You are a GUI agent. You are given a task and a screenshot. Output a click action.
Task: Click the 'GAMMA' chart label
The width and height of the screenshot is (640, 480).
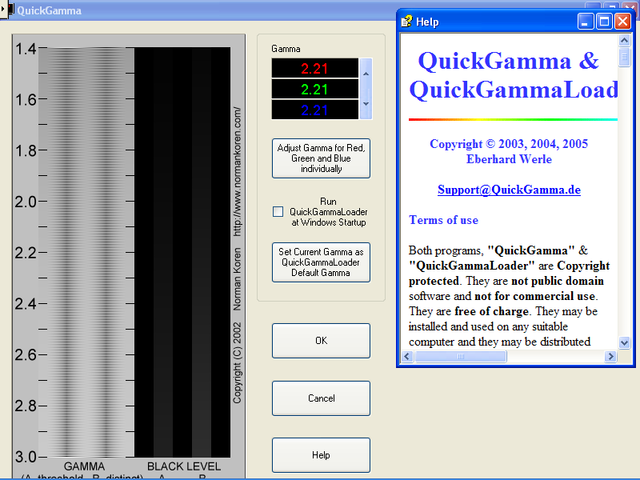(84, 466)
